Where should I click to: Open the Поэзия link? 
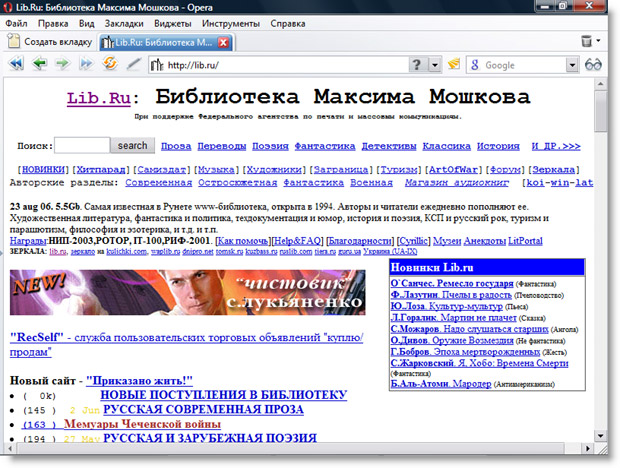[x=270, y=146]
